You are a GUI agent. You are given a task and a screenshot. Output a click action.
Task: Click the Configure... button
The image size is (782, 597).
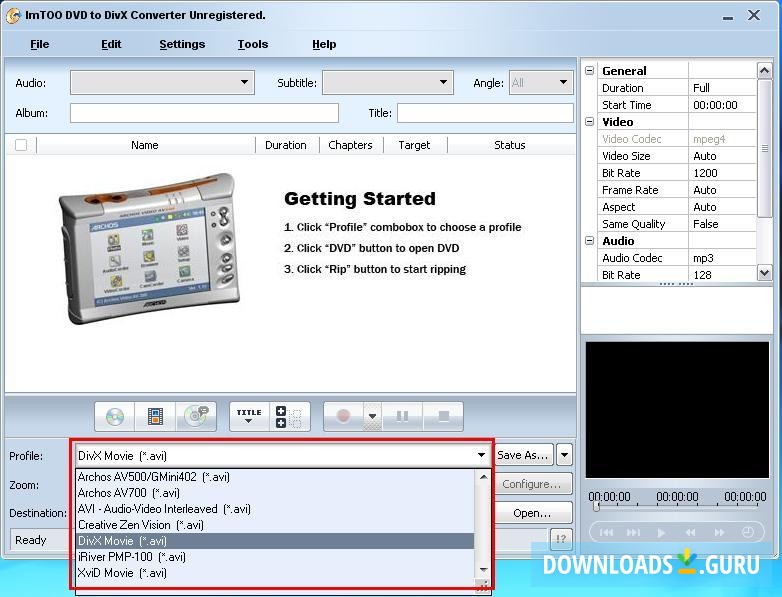[532, 484]
